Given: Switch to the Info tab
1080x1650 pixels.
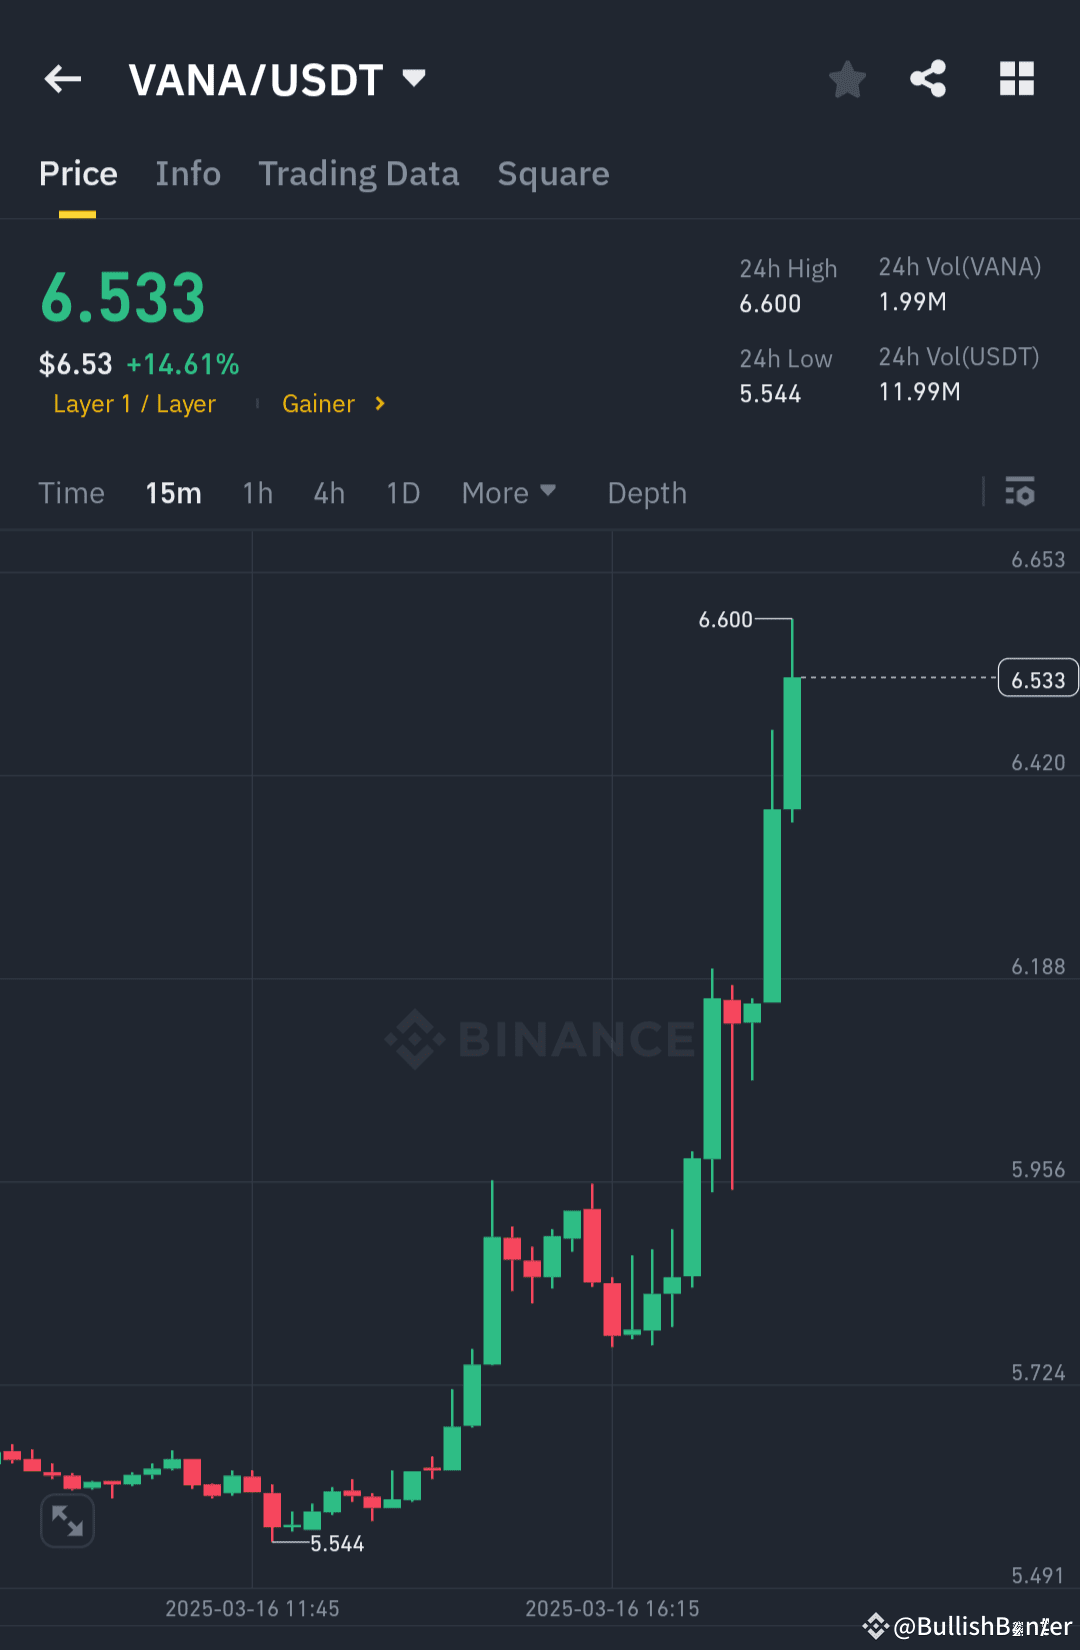Looking at the screenshot, I should click(x=188, y=173).
